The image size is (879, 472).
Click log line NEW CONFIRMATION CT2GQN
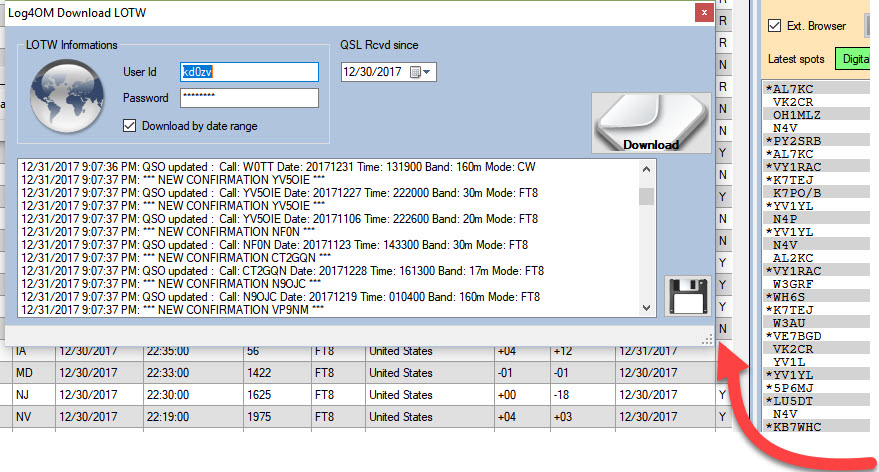tap(176, 258)
